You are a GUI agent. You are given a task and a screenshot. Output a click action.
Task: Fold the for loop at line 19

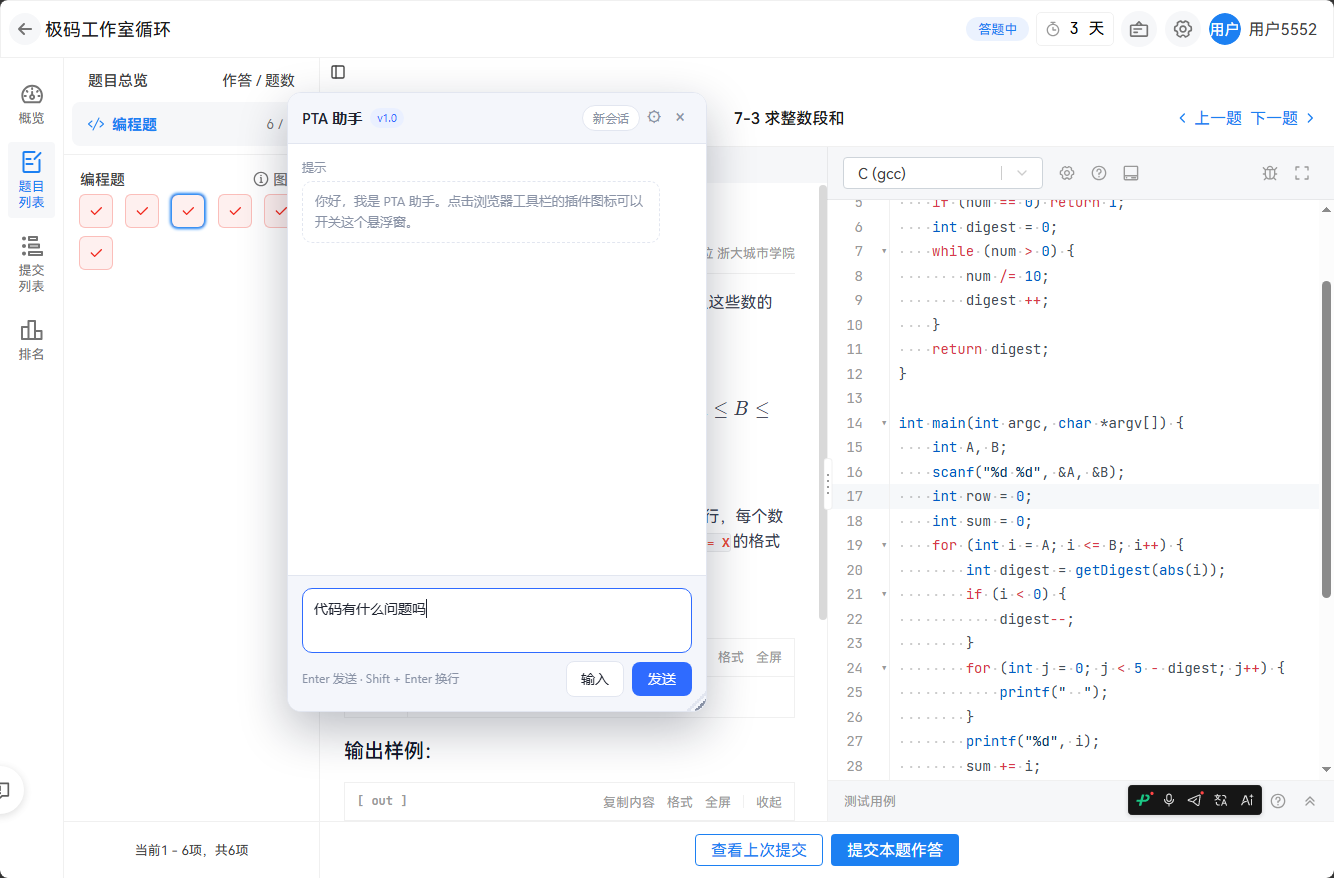884,546
